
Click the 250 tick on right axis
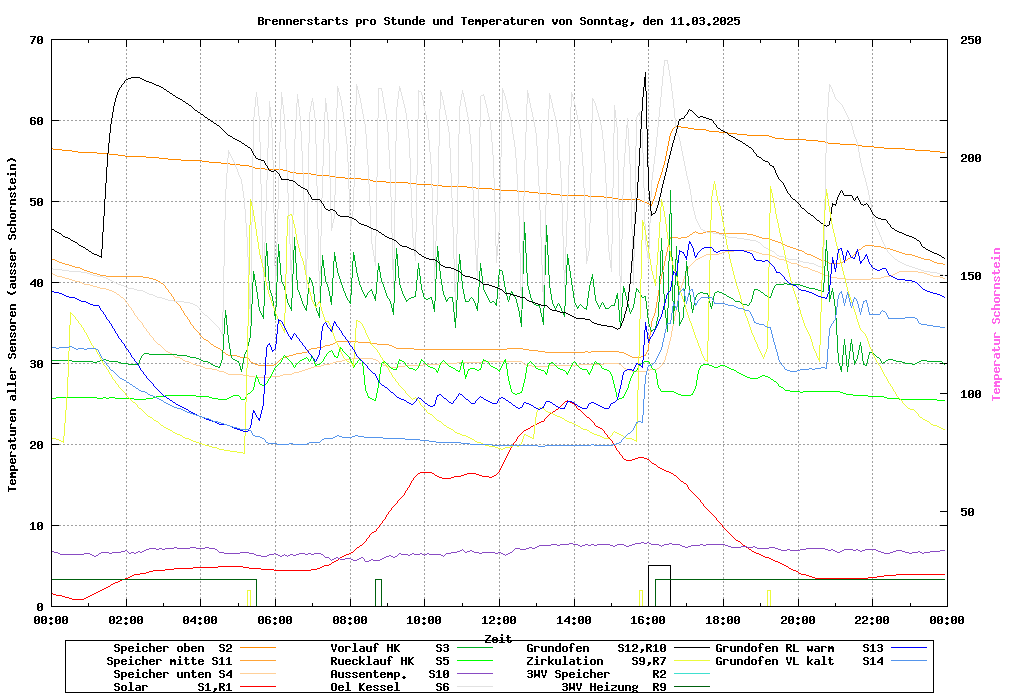click(971, 40)
